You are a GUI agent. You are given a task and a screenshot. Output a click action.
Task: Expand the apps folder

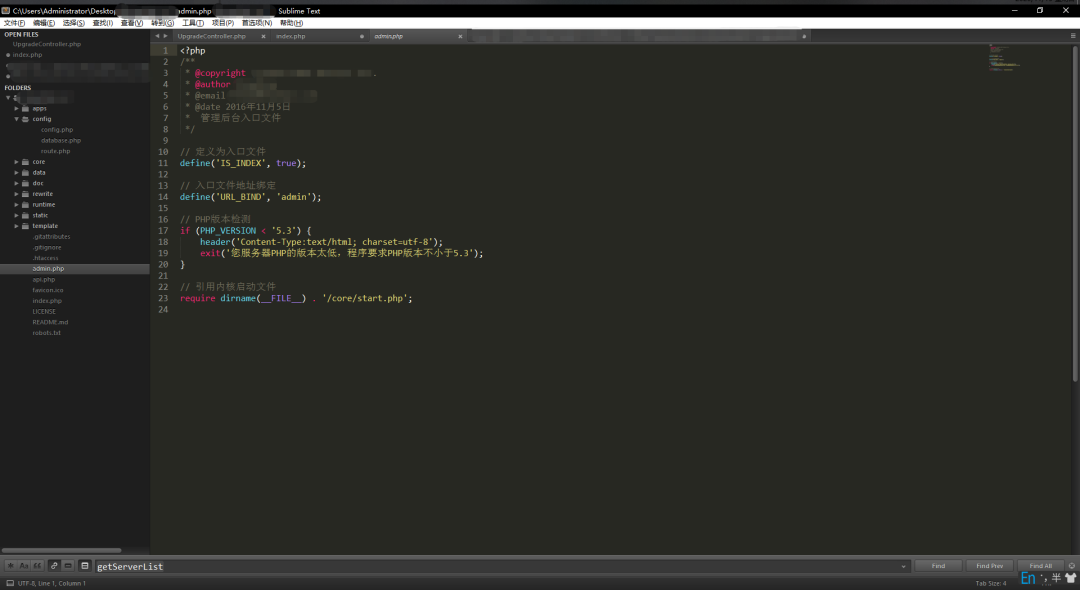[x=17, y=108]
